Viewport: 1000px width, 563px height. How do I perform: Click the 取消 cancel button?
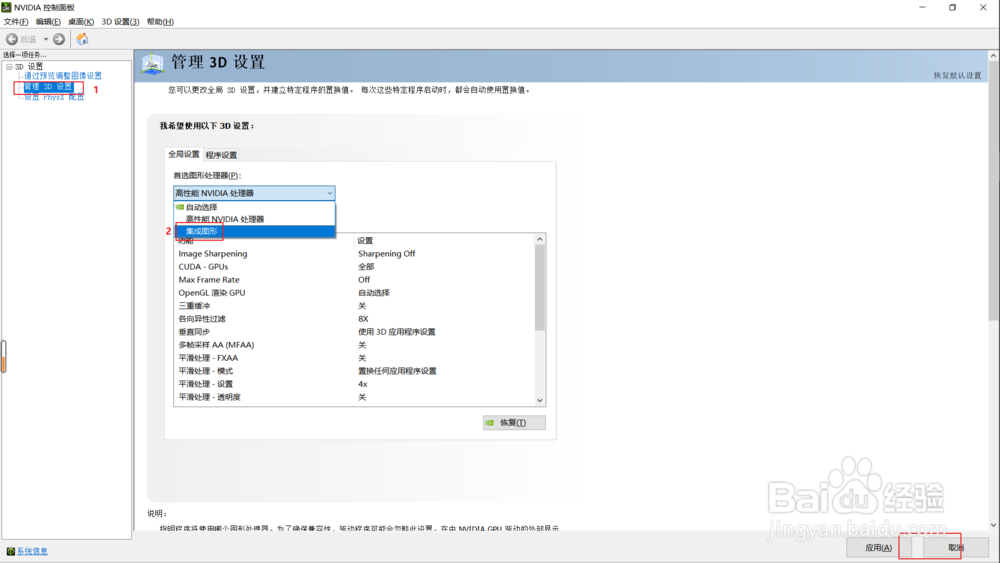[955, 548]
